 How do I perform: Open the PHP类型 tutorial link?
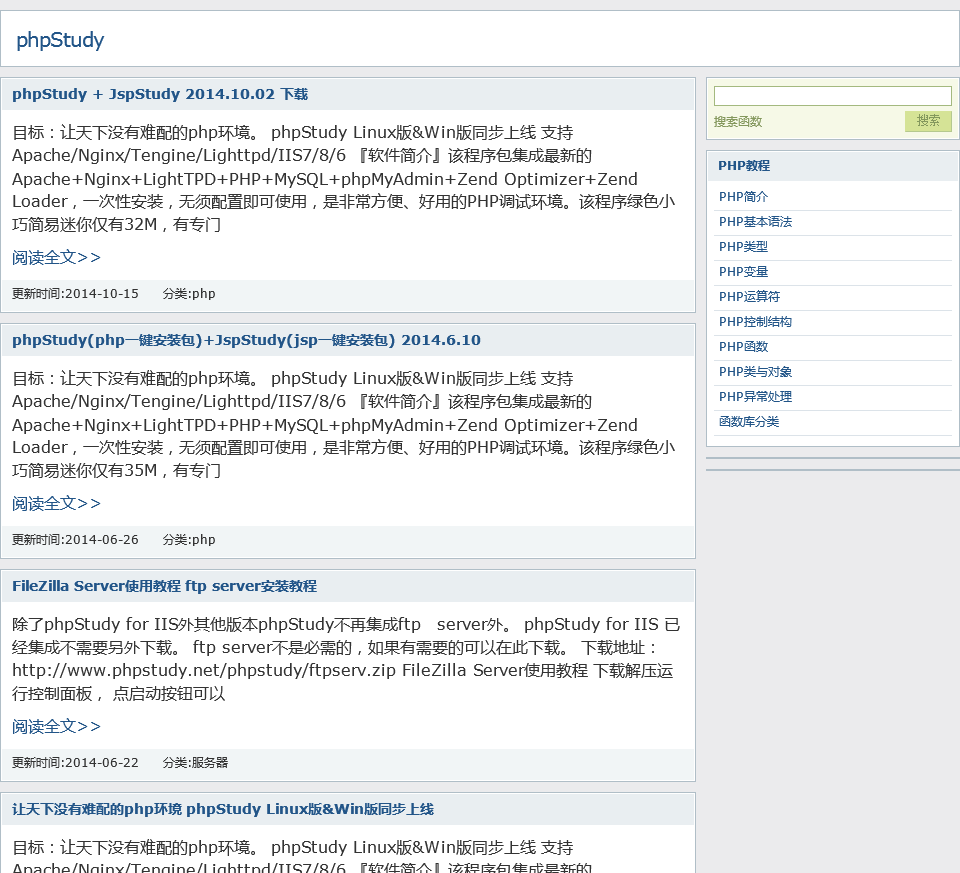point(743,247)
